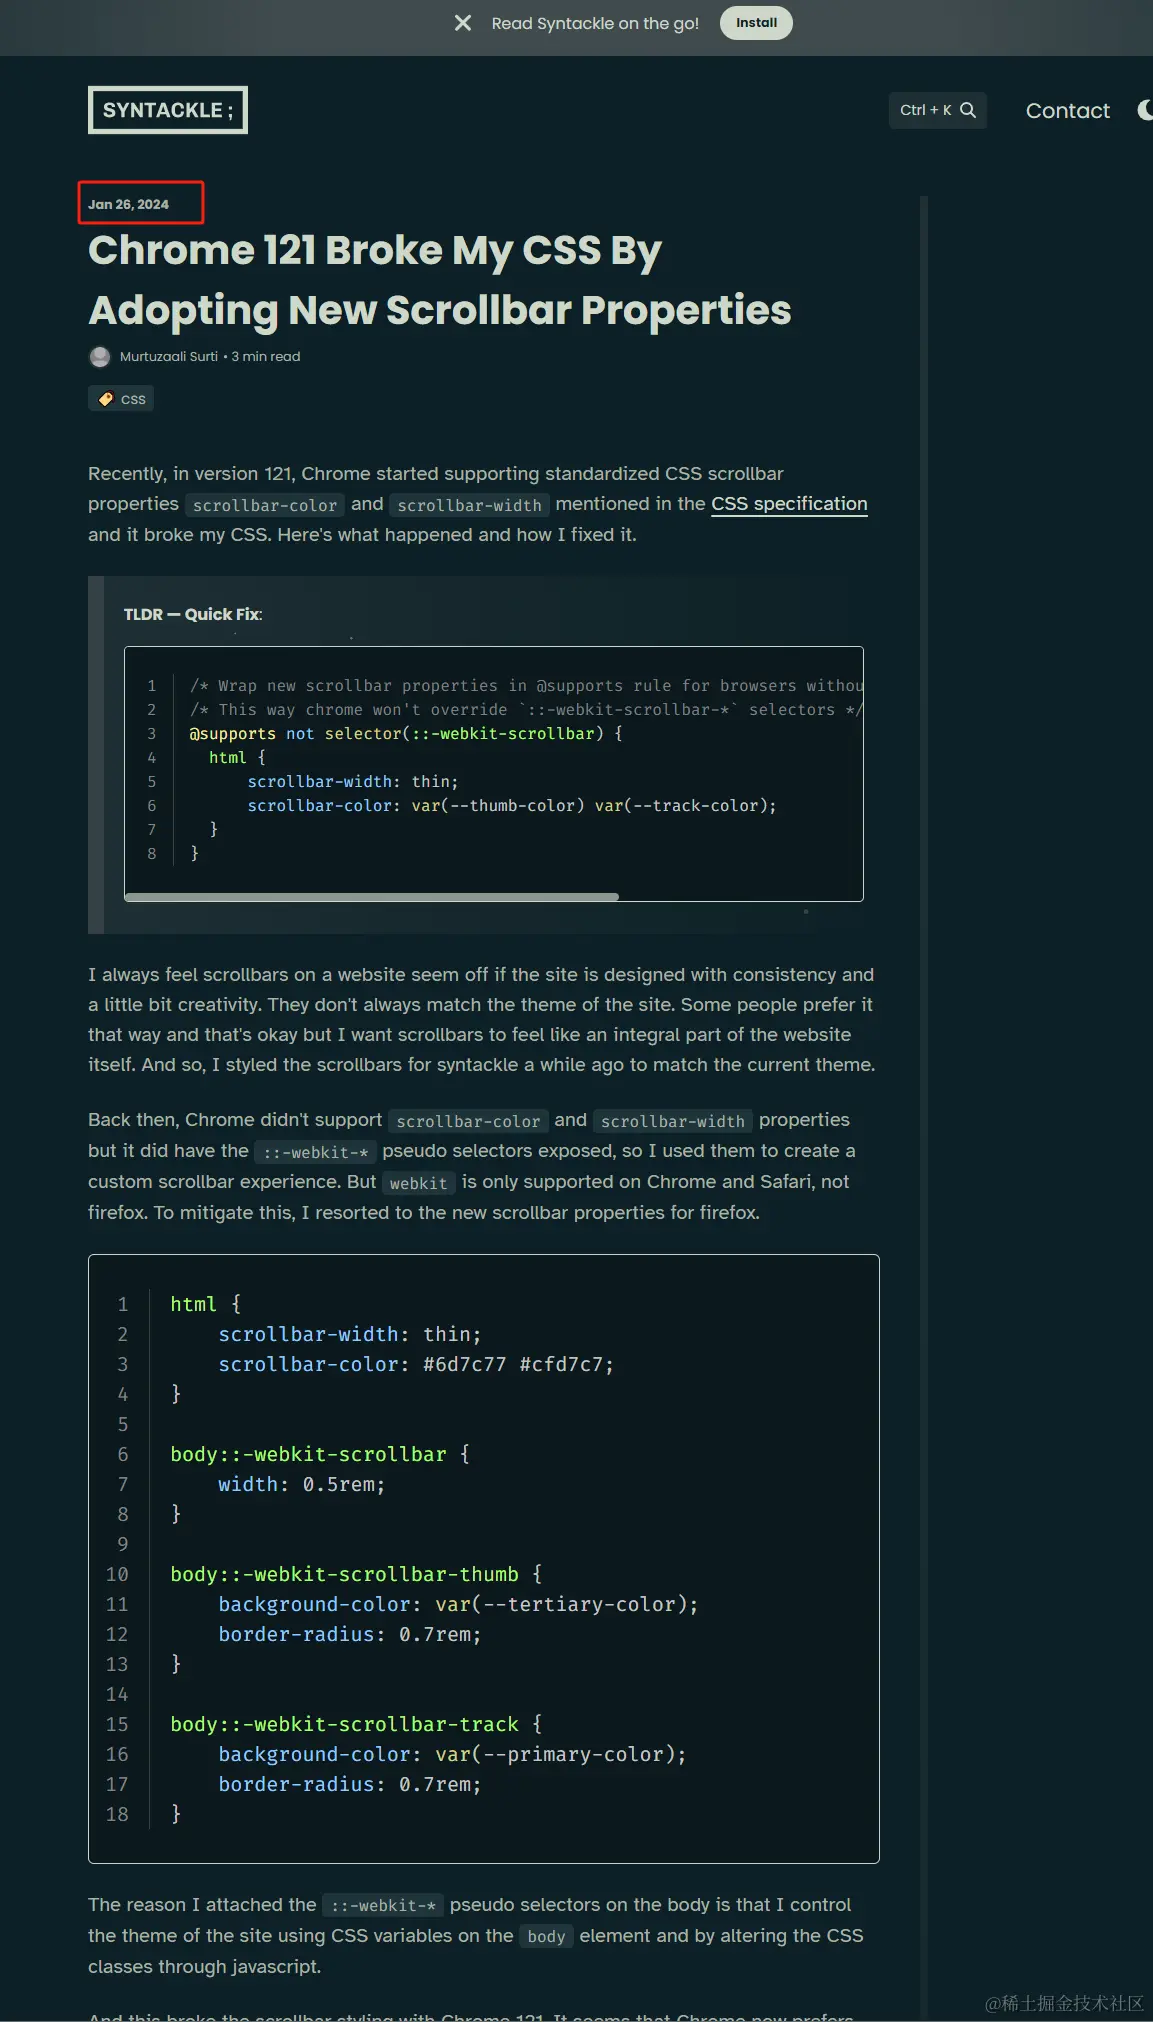Screen dimensions: 1153x2022
Task: Click the Install button in the banner
Action: coord(756,23)
